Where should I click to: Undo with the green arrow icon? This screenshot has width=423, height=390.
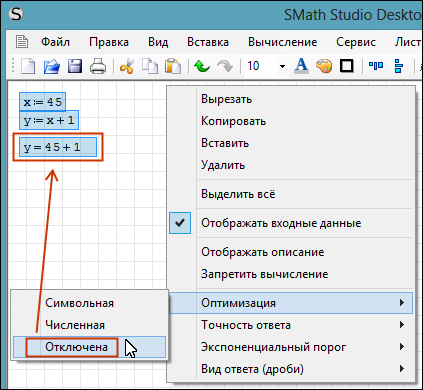pos(202,66)
